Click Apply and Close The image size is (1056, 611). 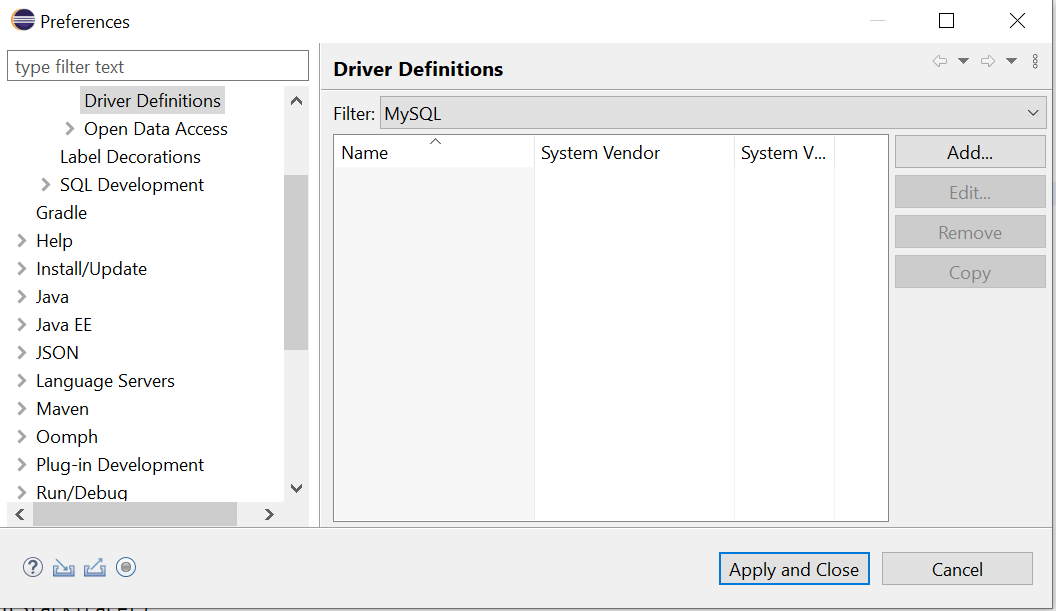(794, 568)
